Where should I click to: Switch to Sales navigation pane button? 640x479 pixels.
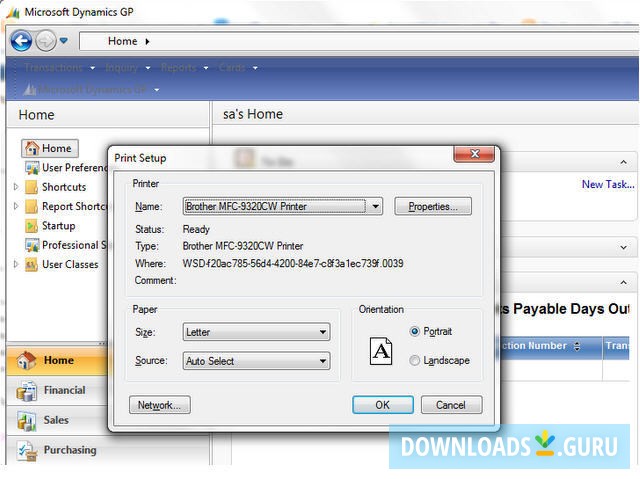pyautogui.click(x=57, y=420)
